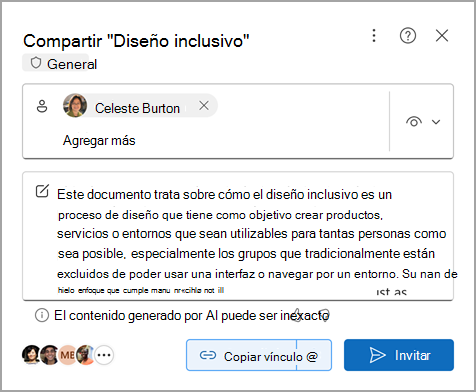
Task: Expand the permissions dropdown chevron
Action: [436, 122]
